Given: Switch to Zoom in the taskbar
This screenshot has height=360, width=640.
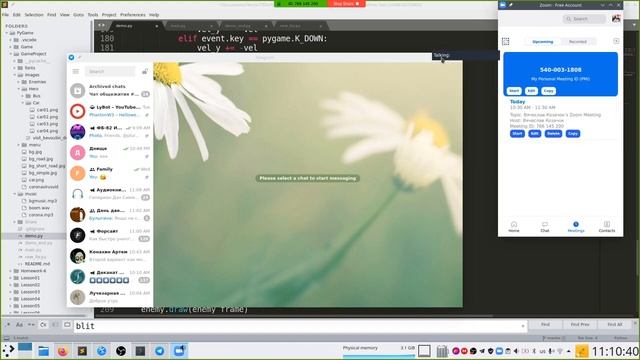Looking at the screenshot, I should [x=179, y=351].
